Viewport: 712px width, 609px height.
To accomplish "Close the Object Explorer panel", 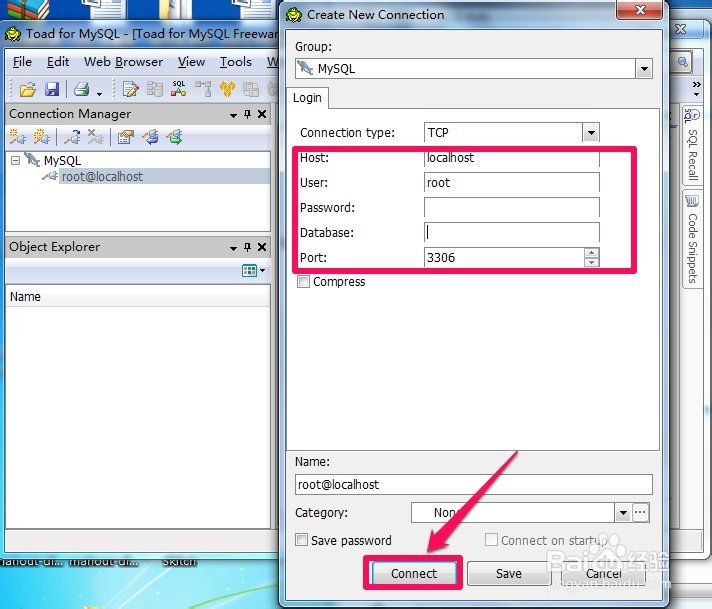I will [x=262, y=247].
